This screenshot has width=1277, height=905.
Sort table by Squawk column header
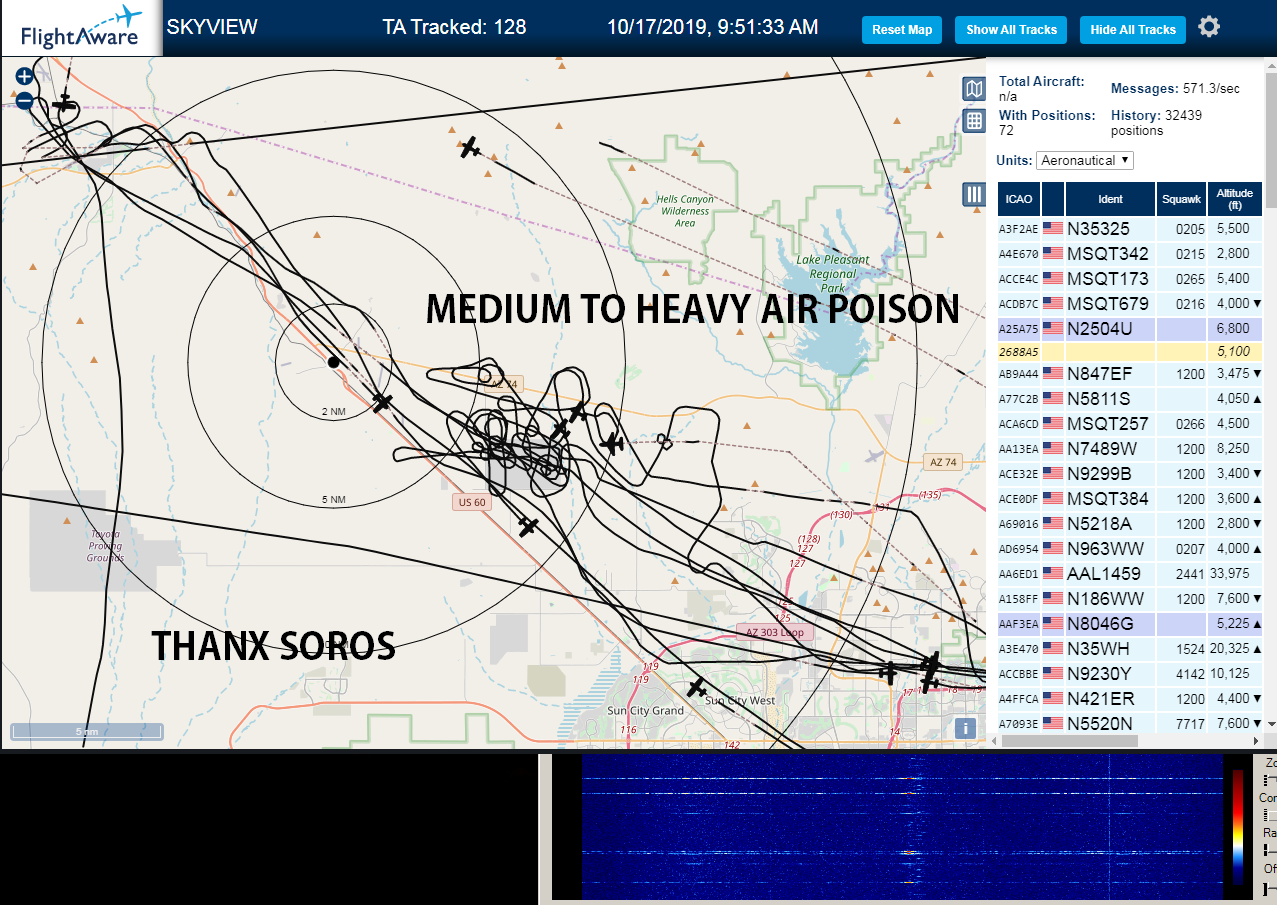tap(1181, 199)
